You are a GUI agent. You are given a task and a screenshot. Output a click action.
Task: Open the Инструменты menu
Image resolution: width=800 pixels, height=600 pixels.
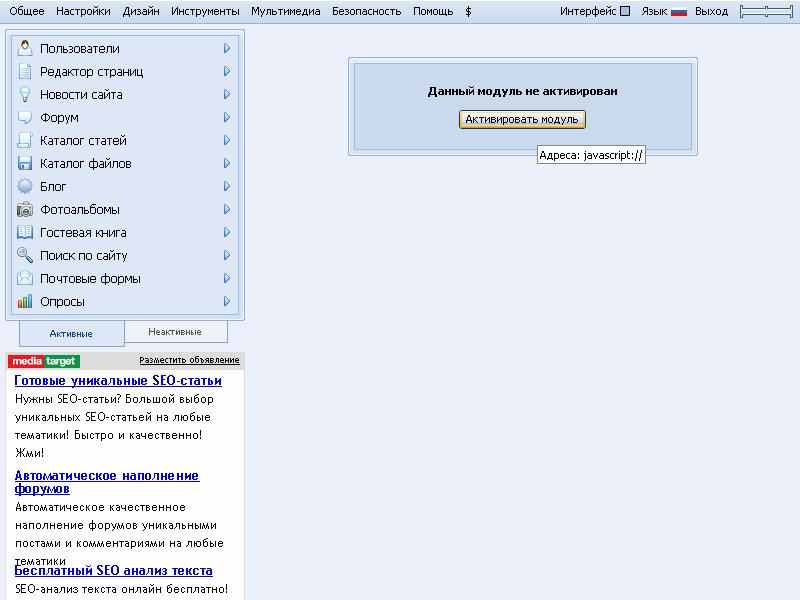point(205,11)
